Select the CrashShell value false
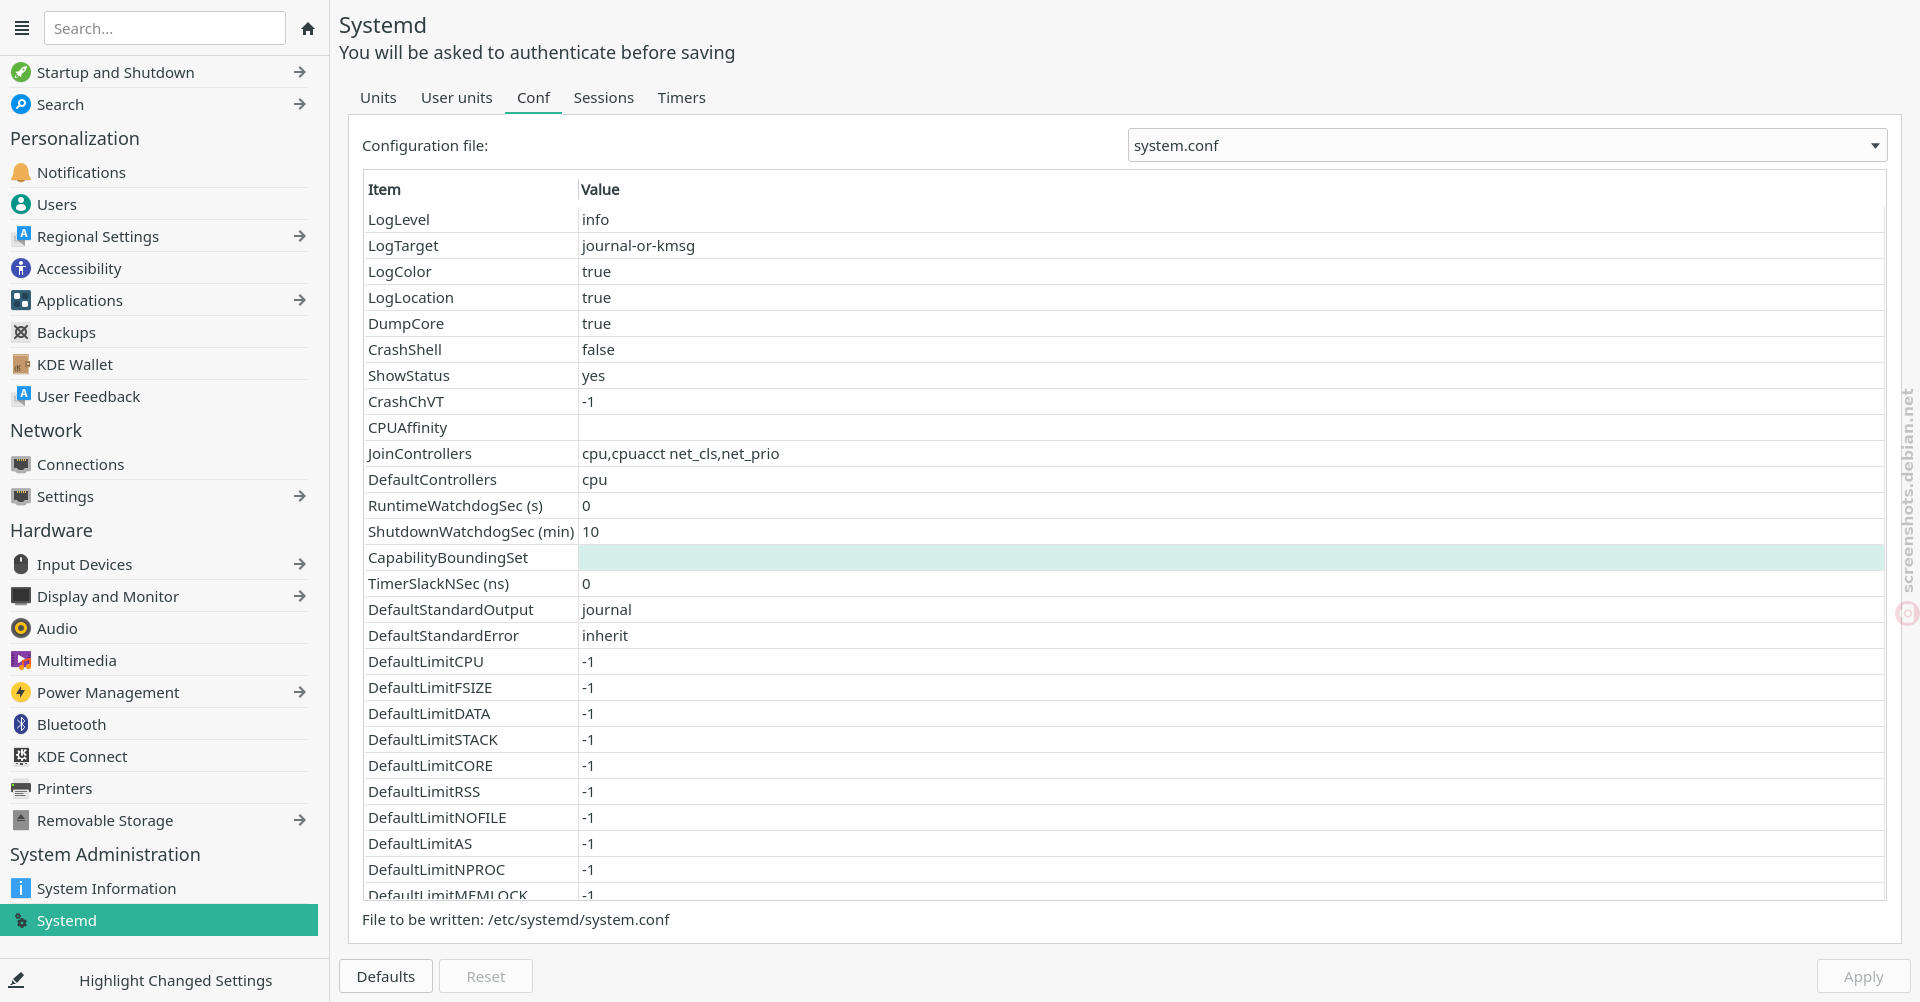Viewport: 1920px width, 1002px height. tap(598, 350)
